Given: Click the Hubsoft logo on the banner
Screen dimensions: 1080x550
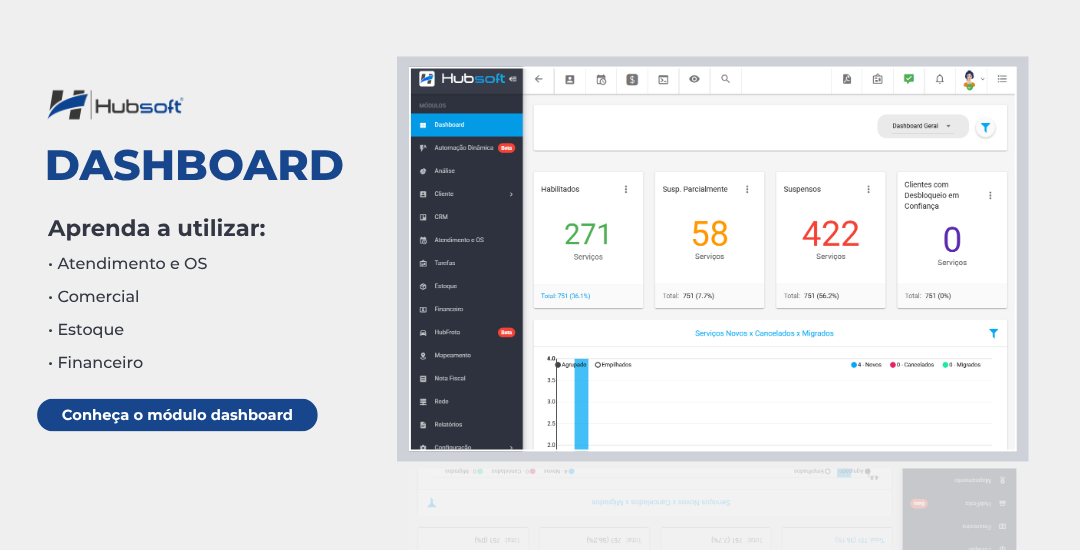Looking at the screenshot, I should 115,105.
